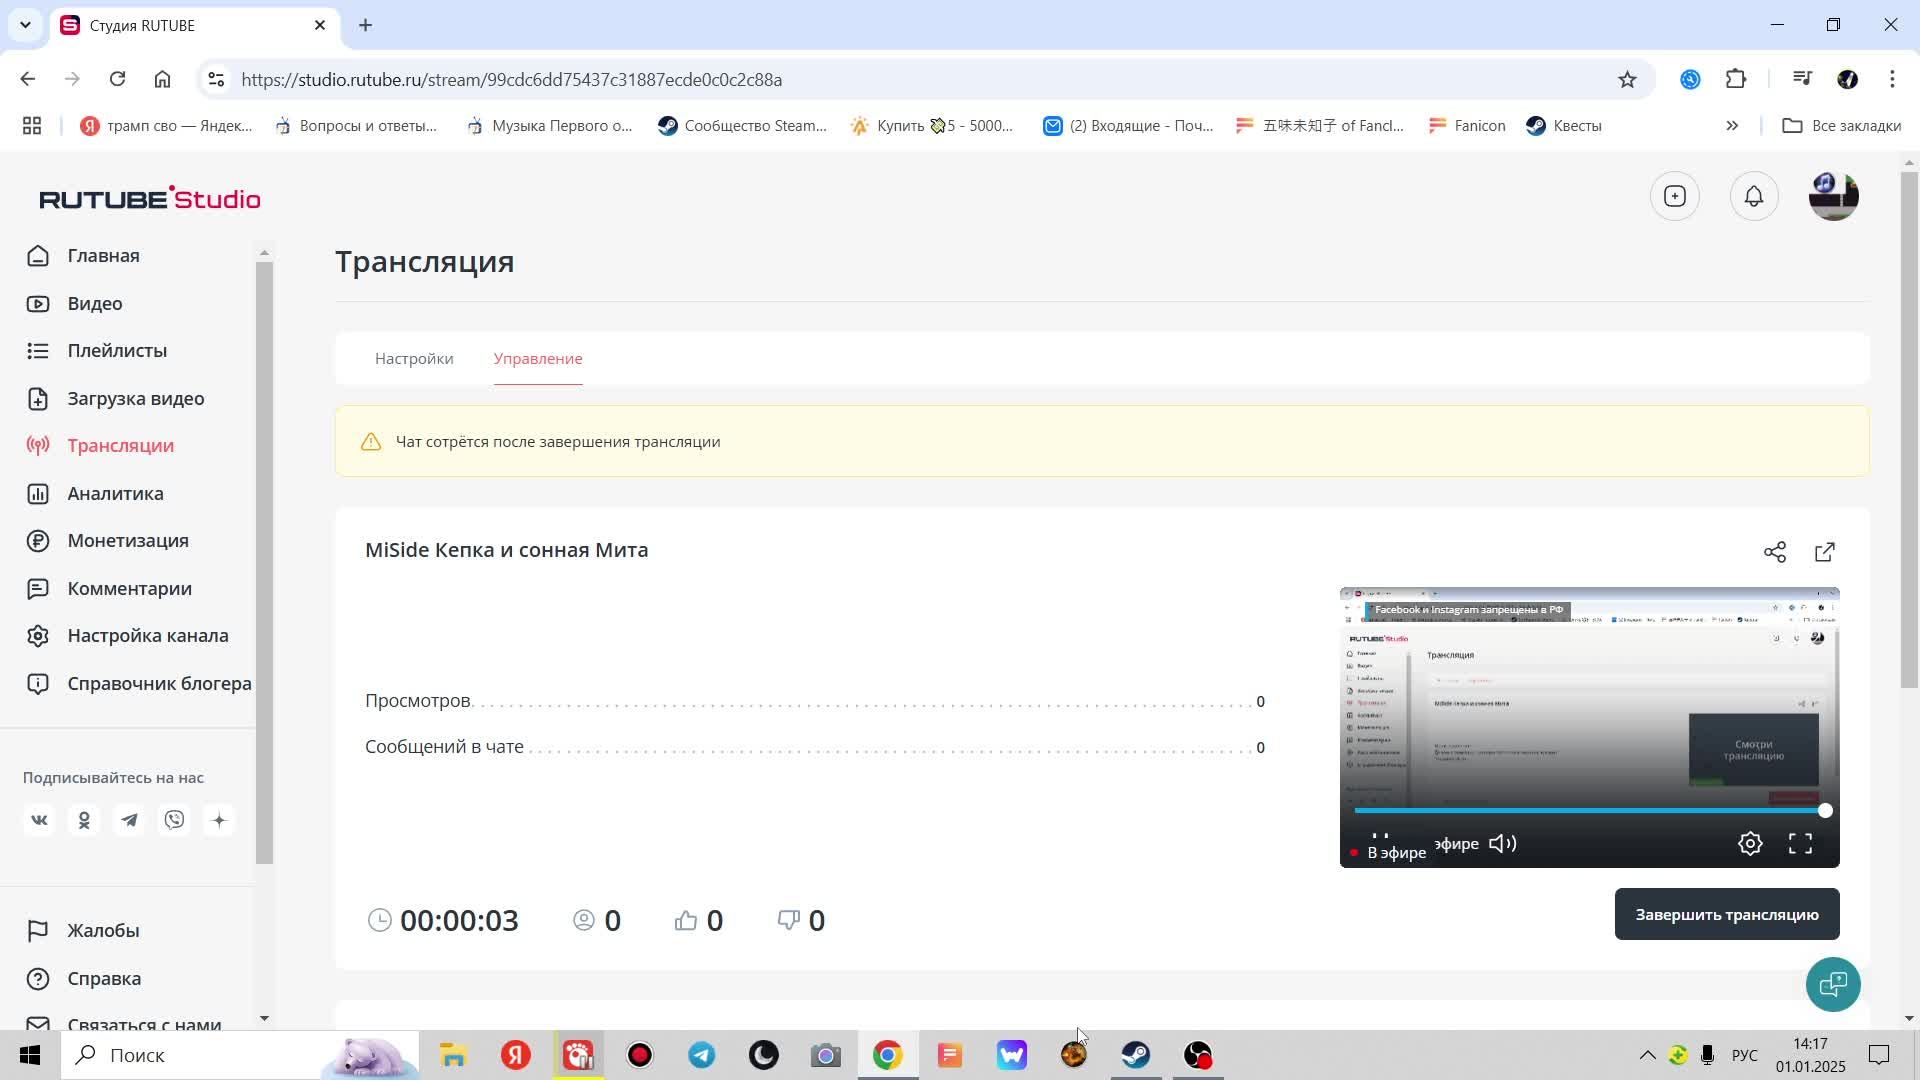Image resolution: width=1920 pixels, height=1080 pixels.
Task: Open the add video plus icon
Action: pos(1675,196)
